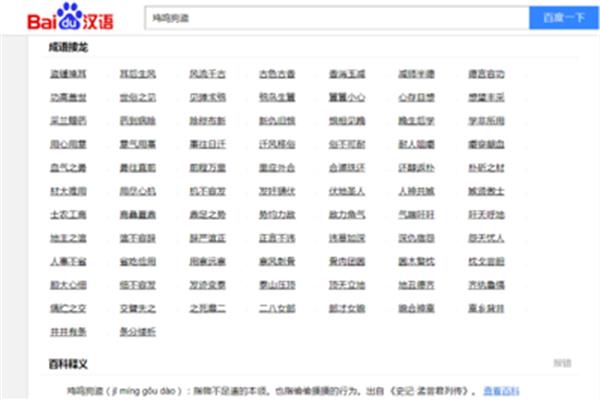Open idiom 用心用意
This screenshot has height=400, width=600.
click(68, 144)
